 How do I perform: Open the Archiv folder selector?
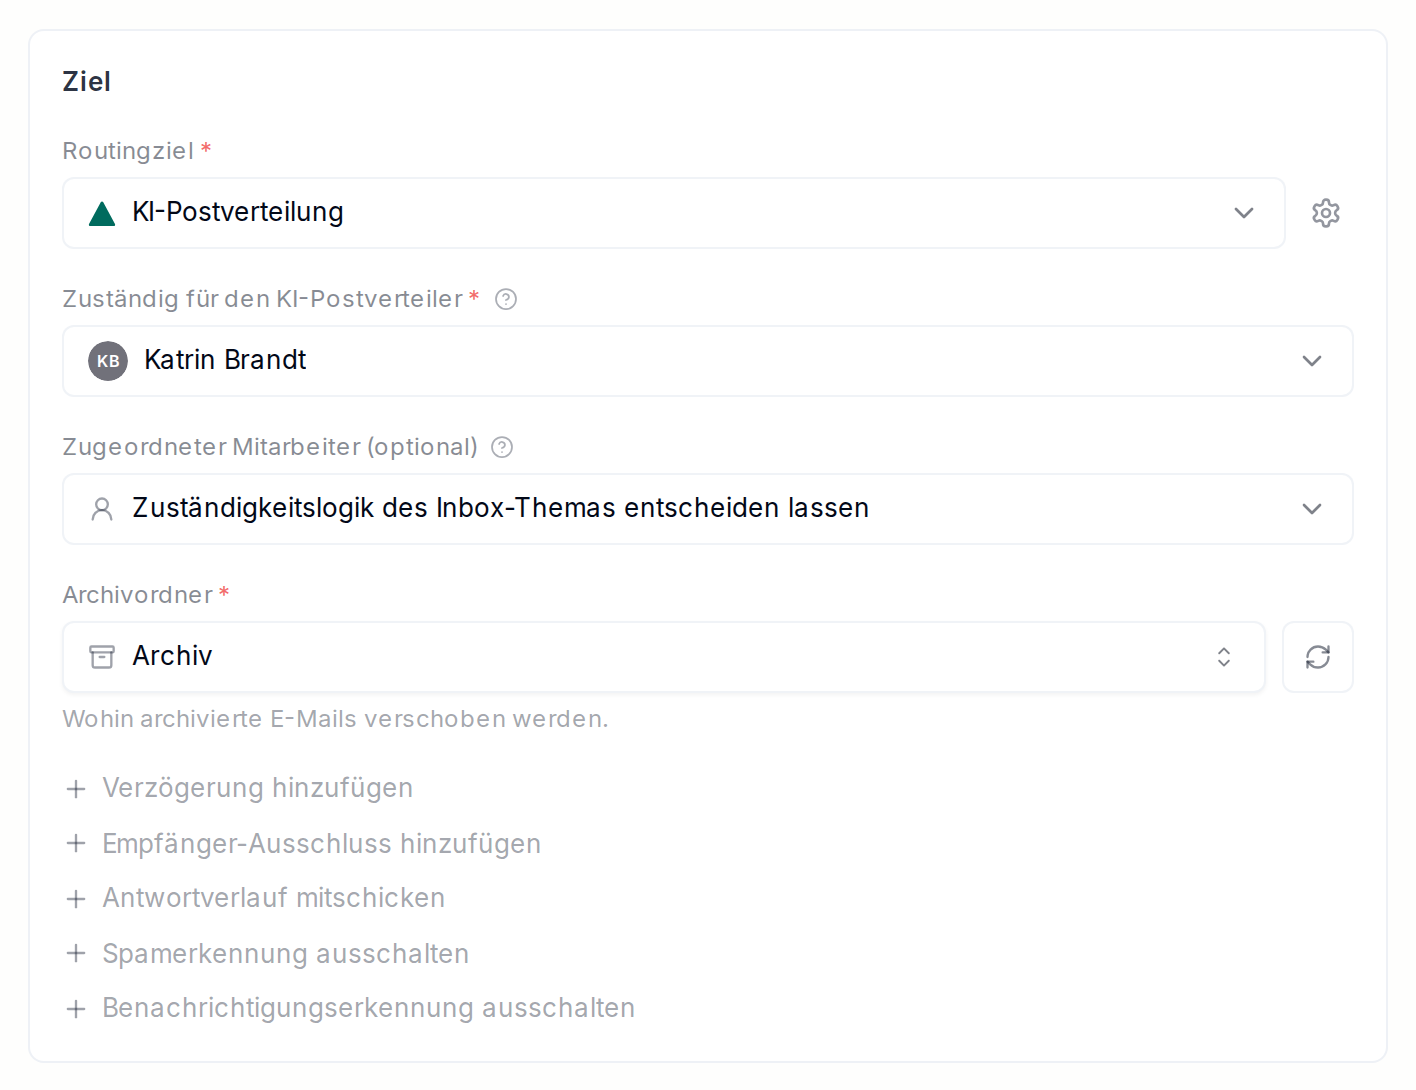(x=663, y=657)
